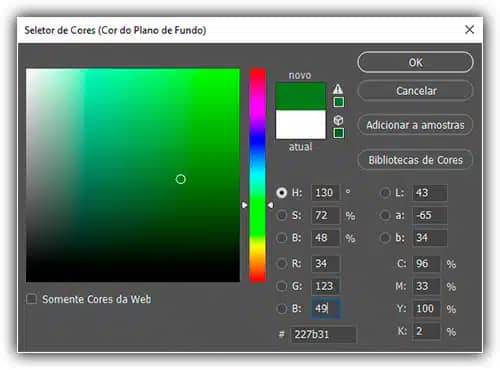Click the not web-safe cube icon
Screen dimensions: 500x370
tap(338, 120)
